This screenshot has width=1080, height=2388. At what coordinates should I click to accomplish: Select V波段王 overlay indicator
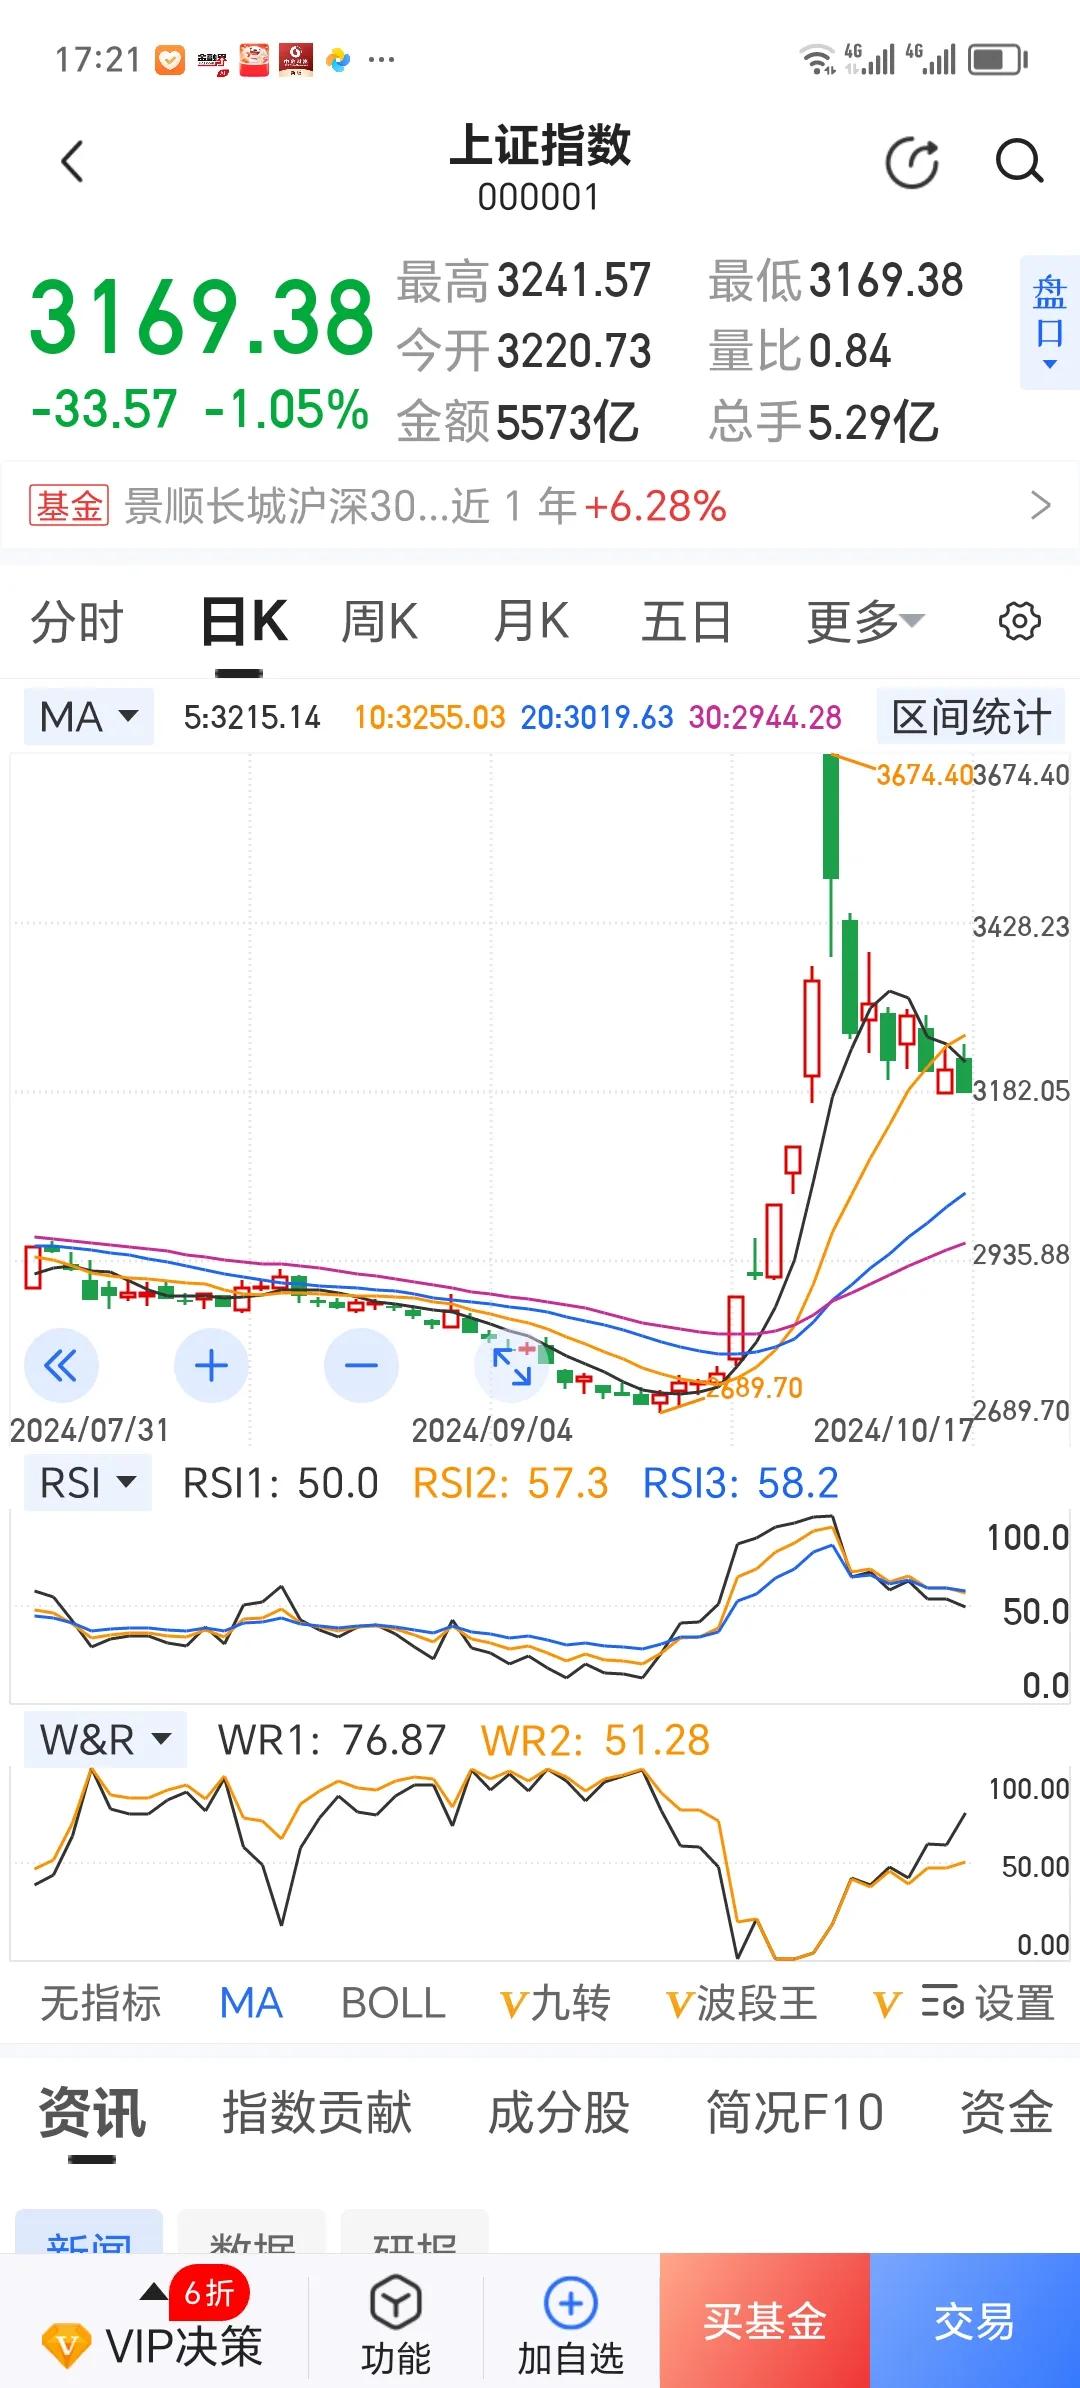tap(741, 2004)
